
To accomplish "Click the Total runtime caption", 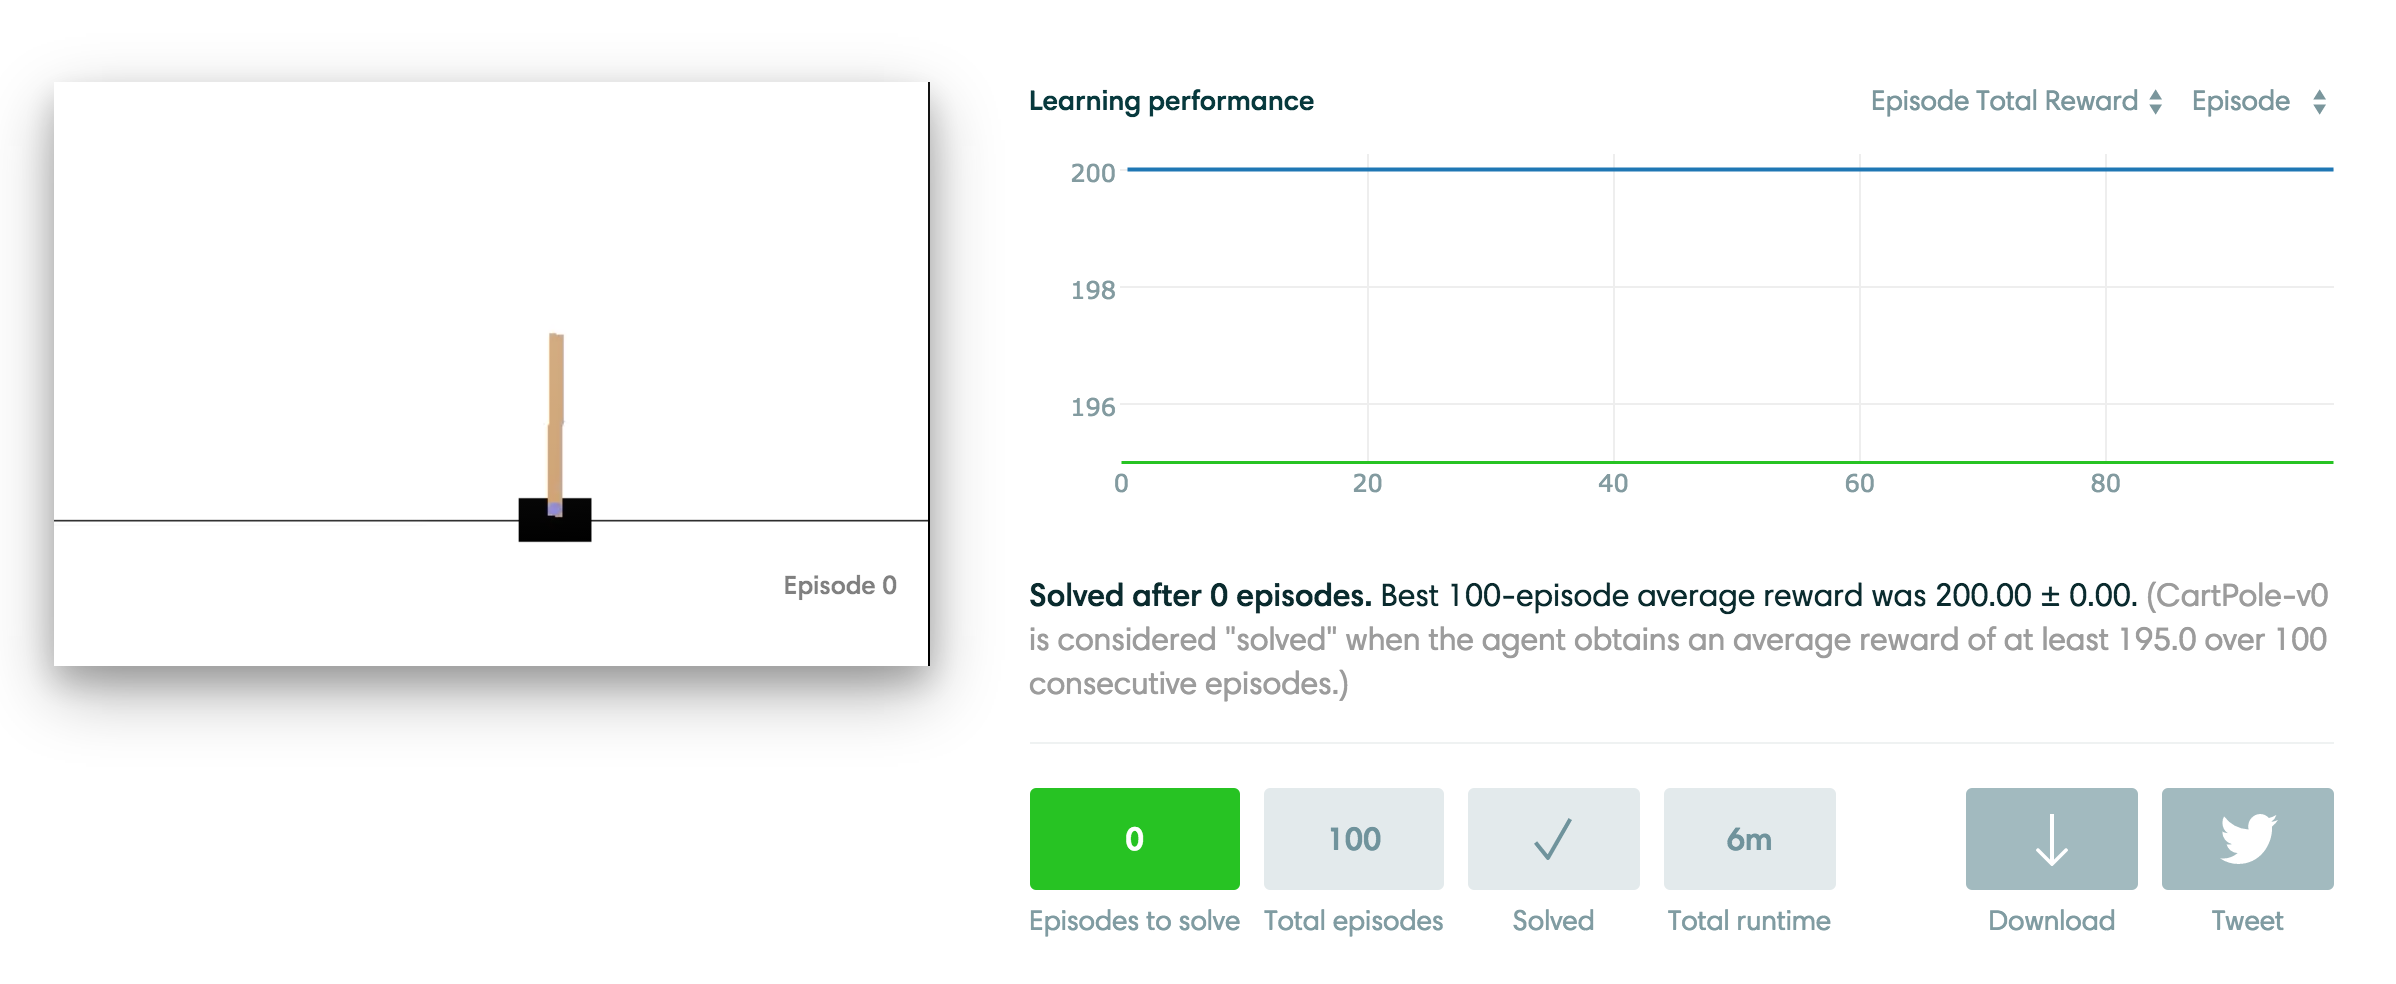I will pos(1749,920).
